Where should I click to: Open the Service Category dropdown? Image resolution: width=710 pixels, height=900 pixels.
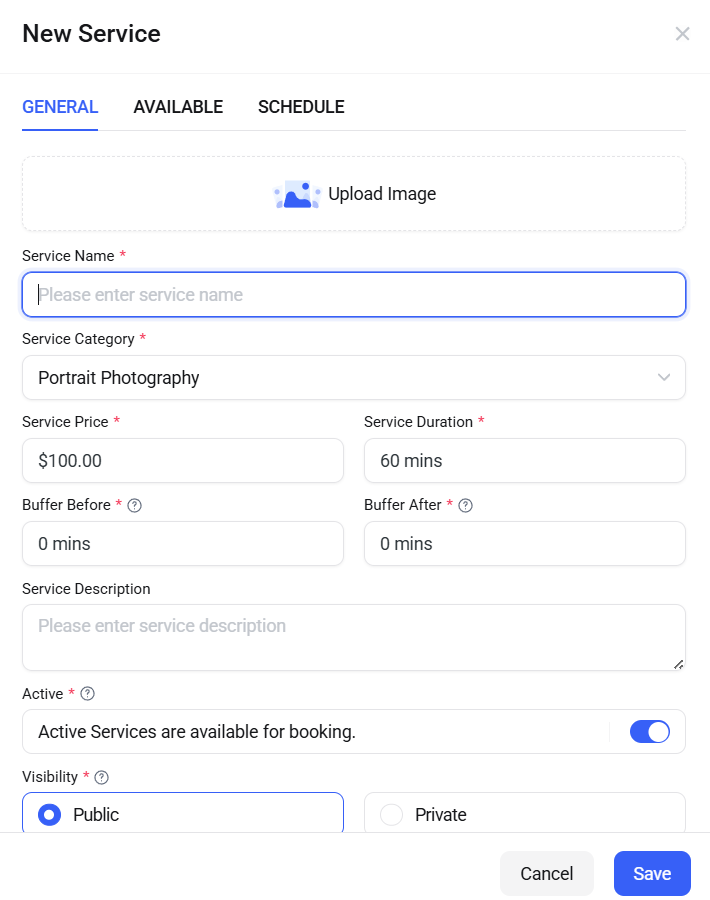tap(353, 378)
